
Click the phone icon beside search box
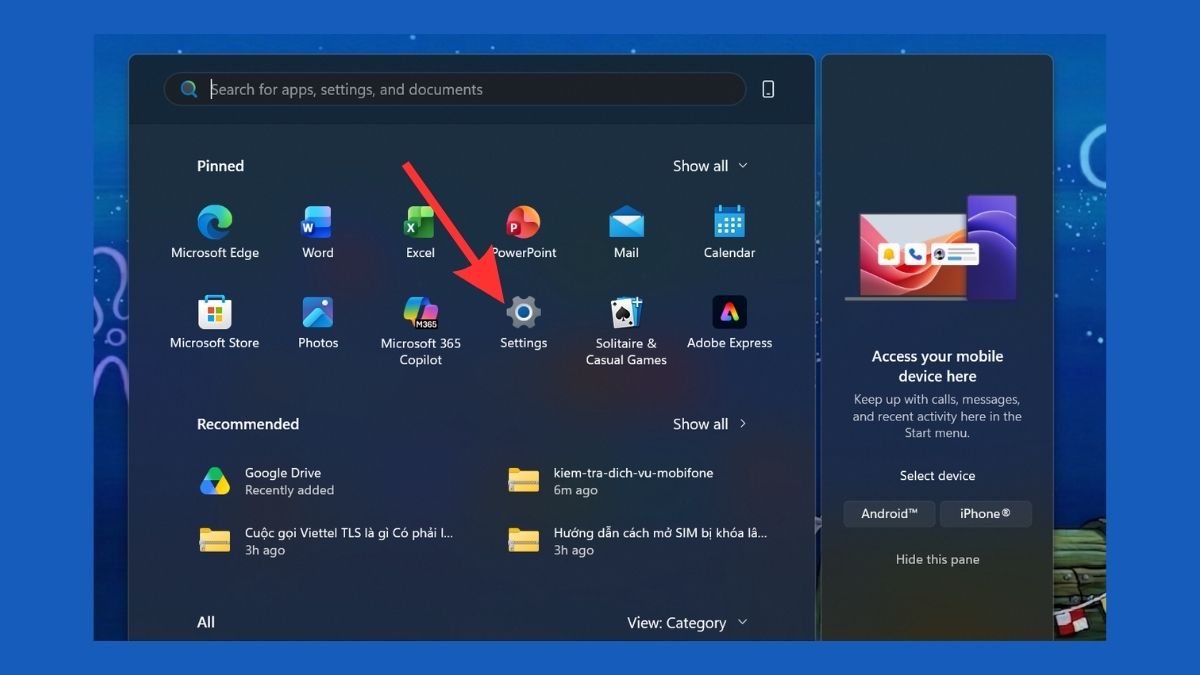768,89
